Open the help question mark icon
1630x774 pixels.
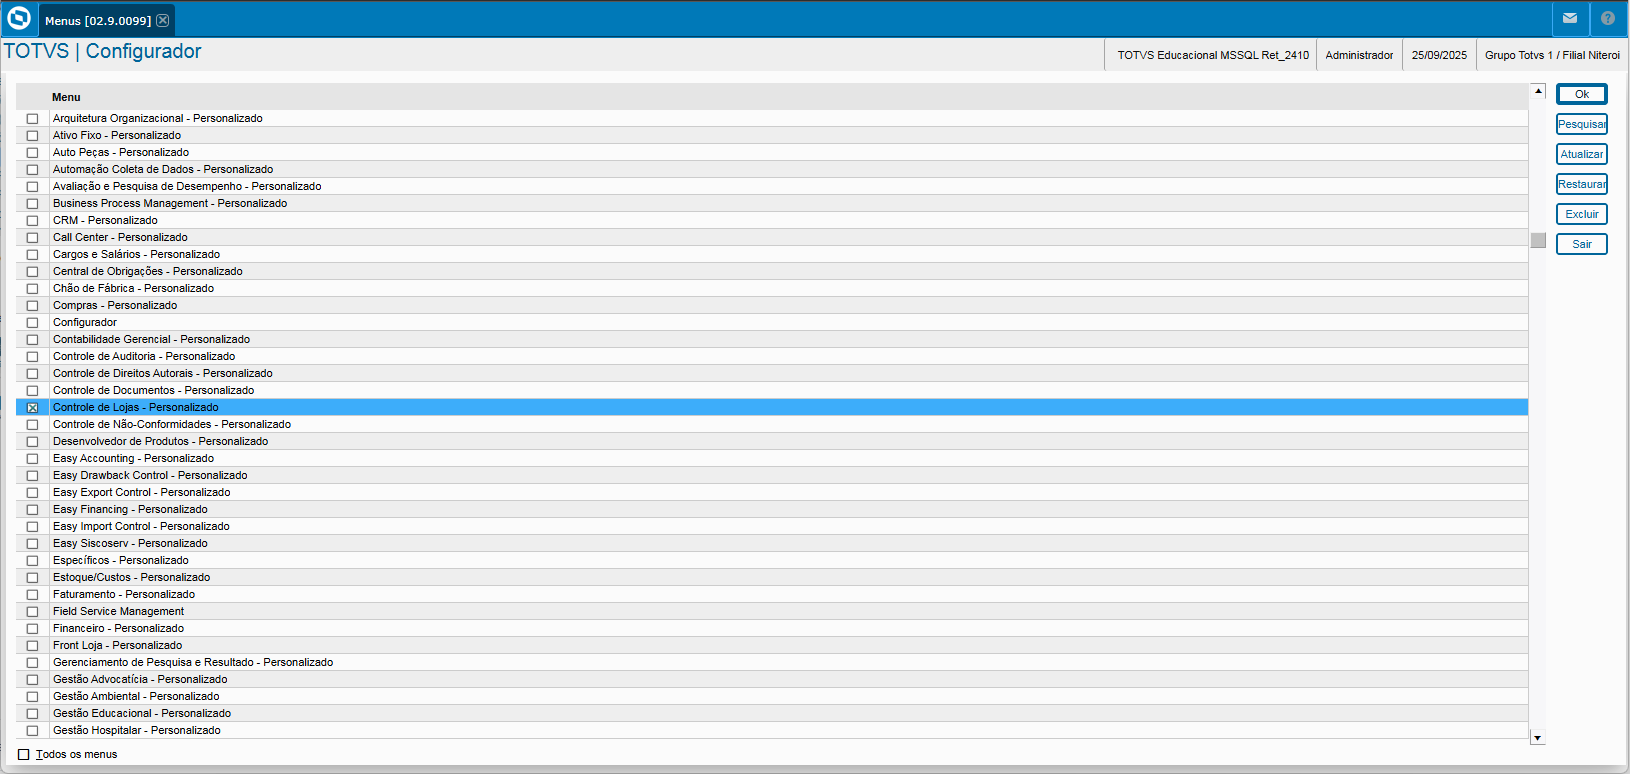(x=1608, y=18)
